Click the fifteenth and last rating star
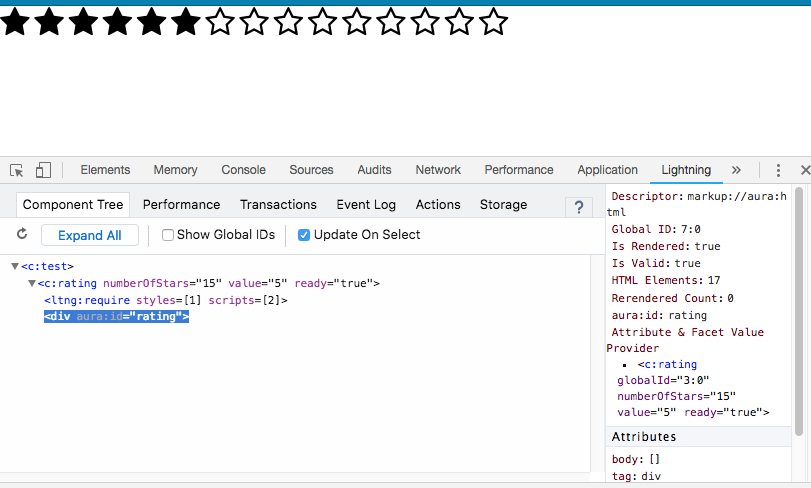 [493, 22]
